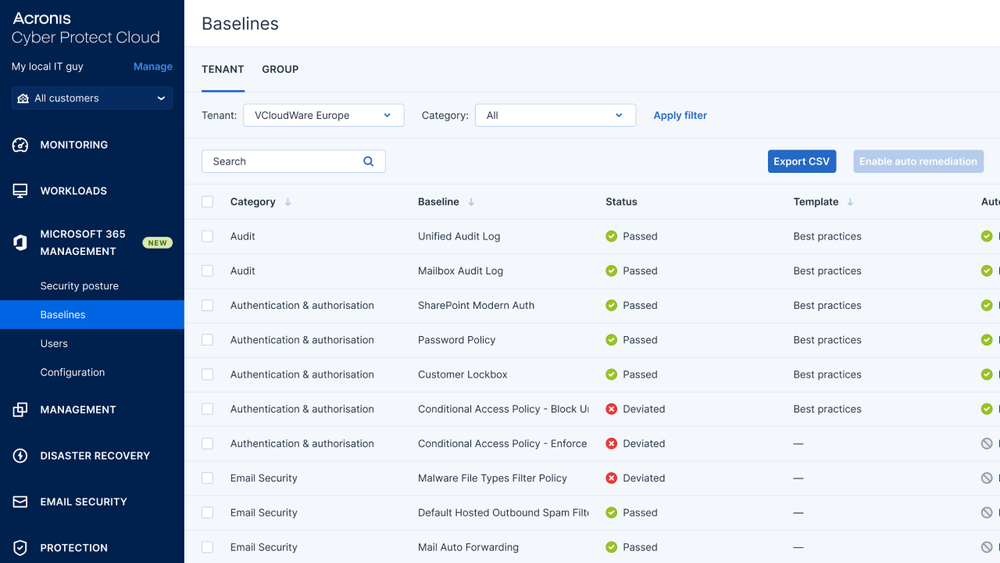Click the Management icon in sidebar
1000x563 pixels.
(20, 409)
